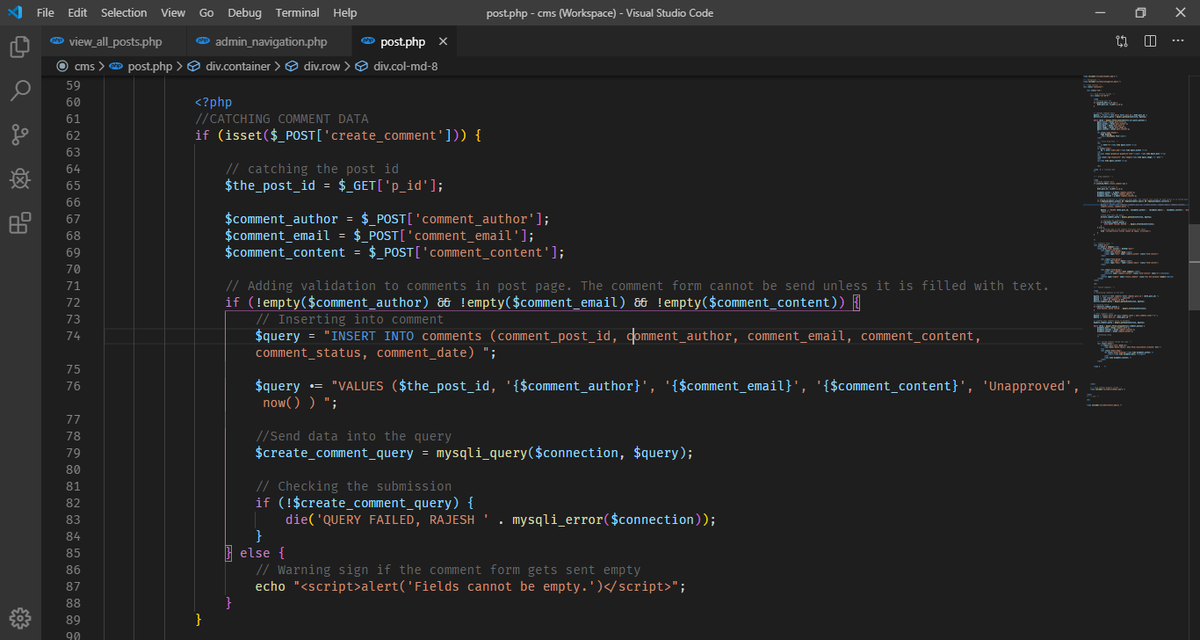Click the cms breadcrumb segment
Screen dimensions: 1200x640
84,66
